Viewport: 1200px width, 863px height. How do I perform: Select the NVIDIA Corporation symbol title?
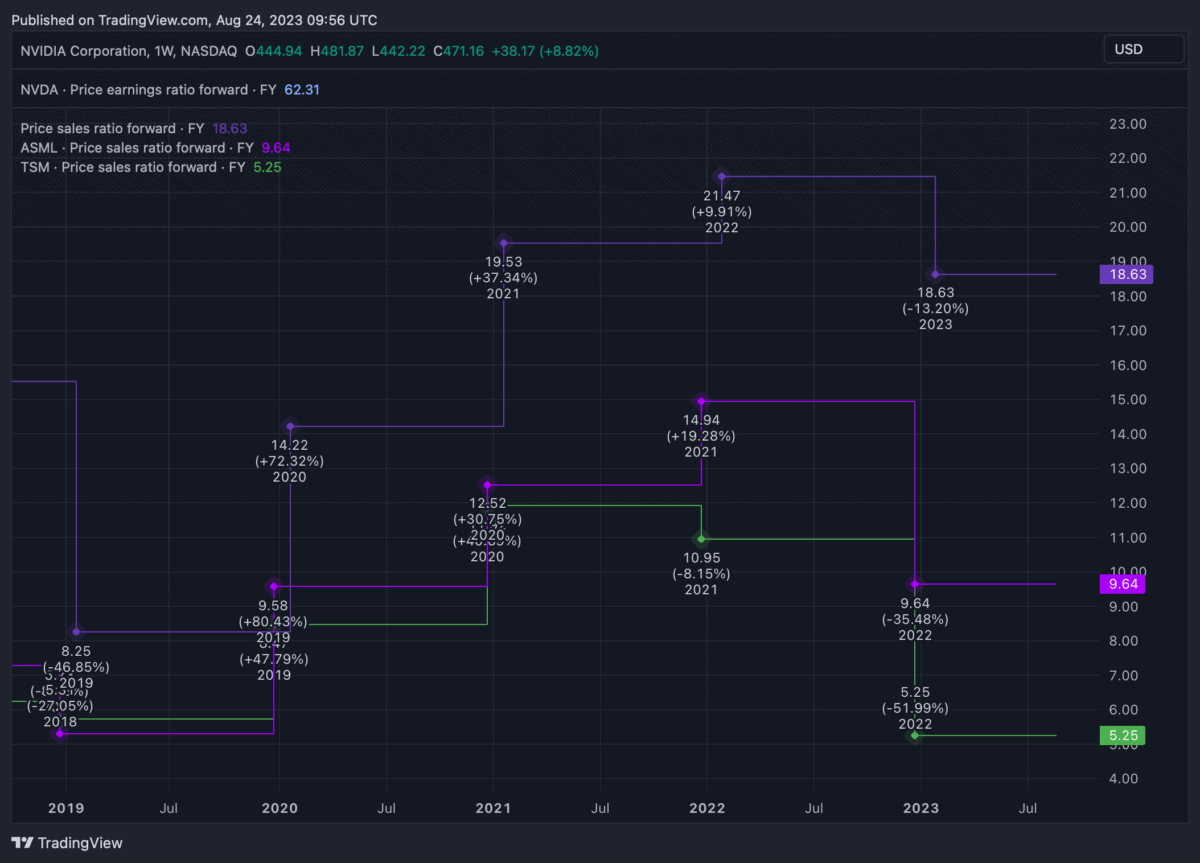click(127, 50)
